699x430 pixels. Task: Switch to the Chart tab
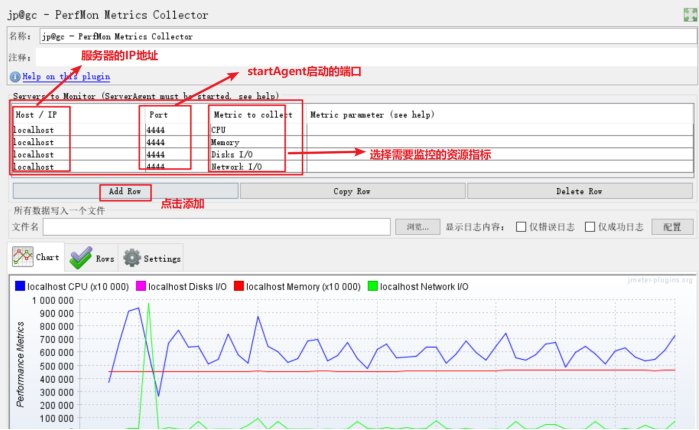[x=36, y=257]
